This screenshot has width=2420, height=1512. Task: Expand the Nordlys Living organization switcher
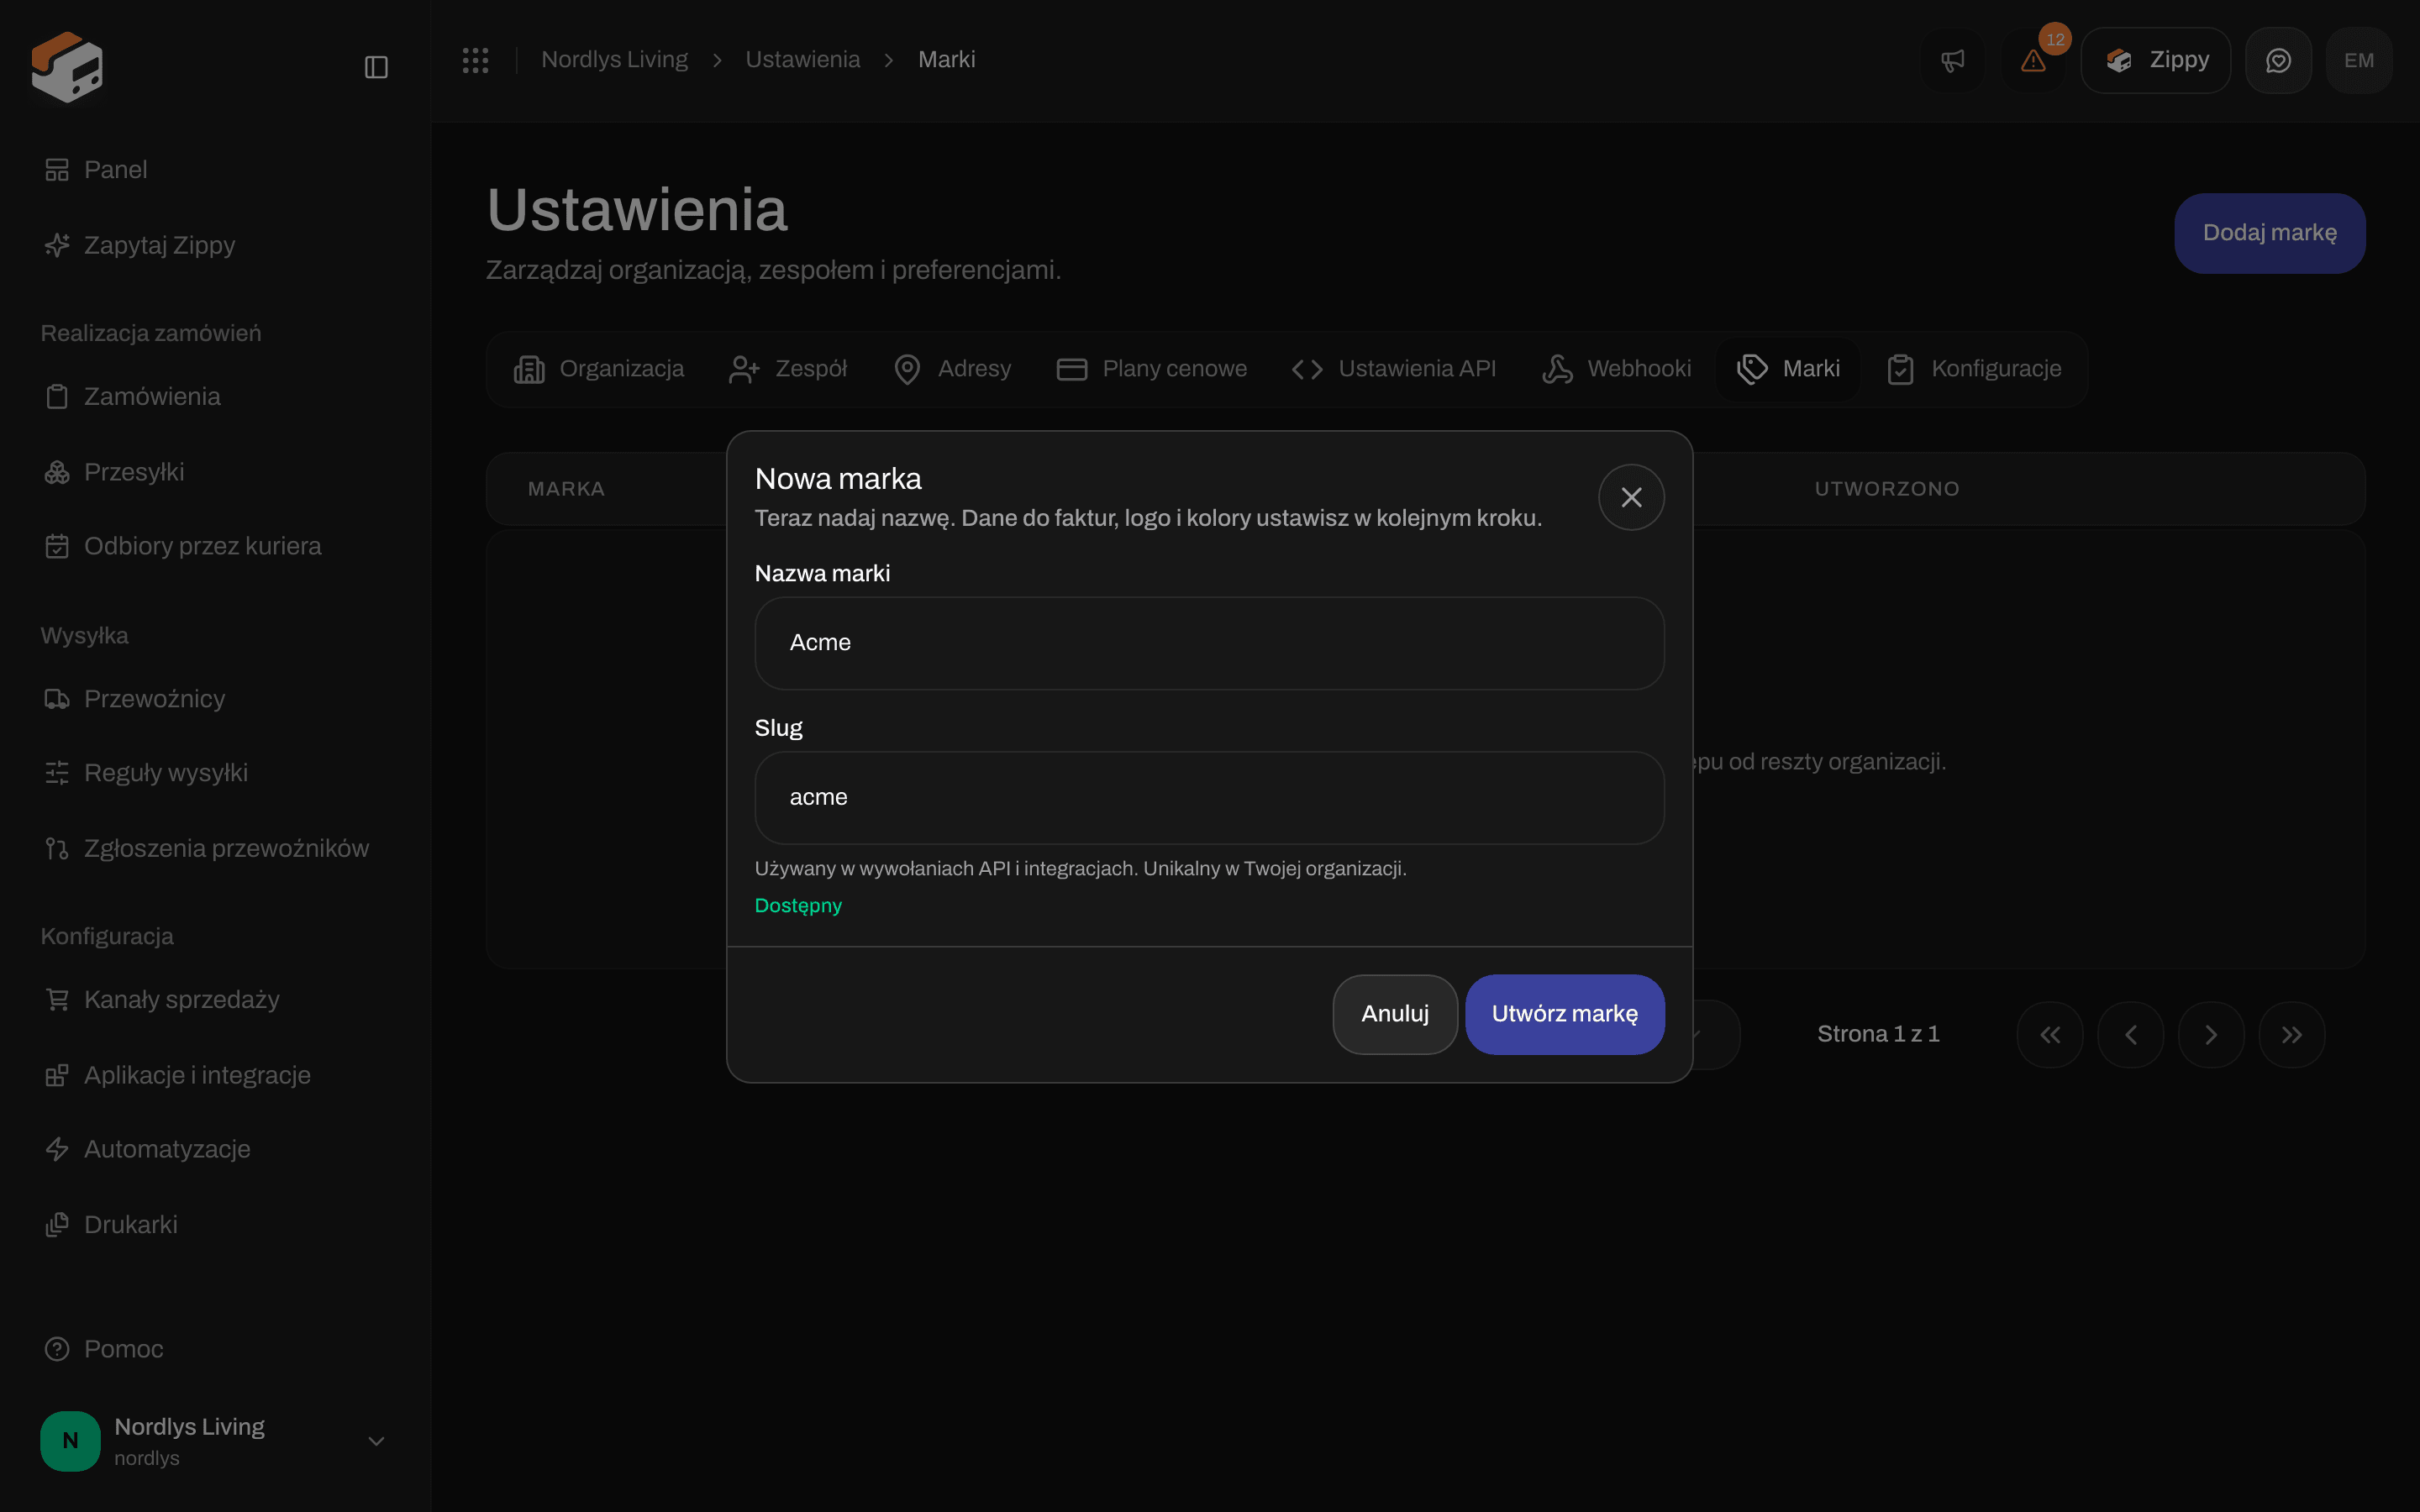(x=216, y=1441)
